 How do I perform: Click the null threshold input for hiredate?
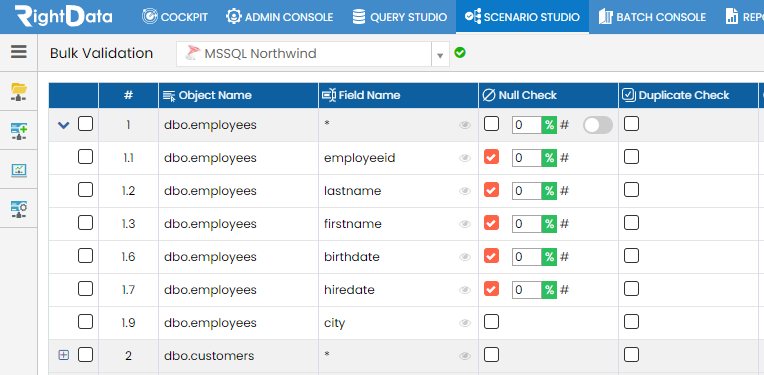[527, 290]
